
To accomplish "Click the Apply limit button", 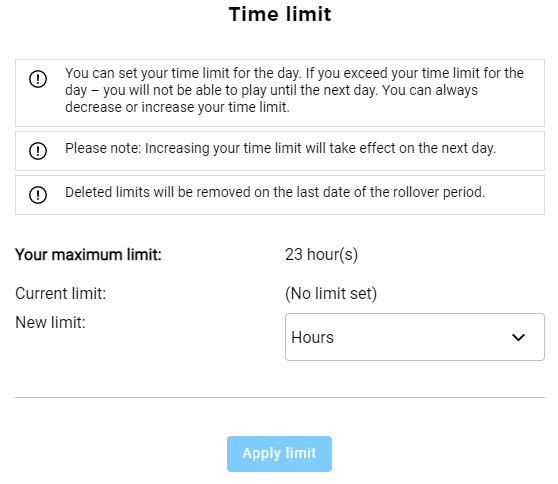I will pyautogui.click(x=279, y=454).
